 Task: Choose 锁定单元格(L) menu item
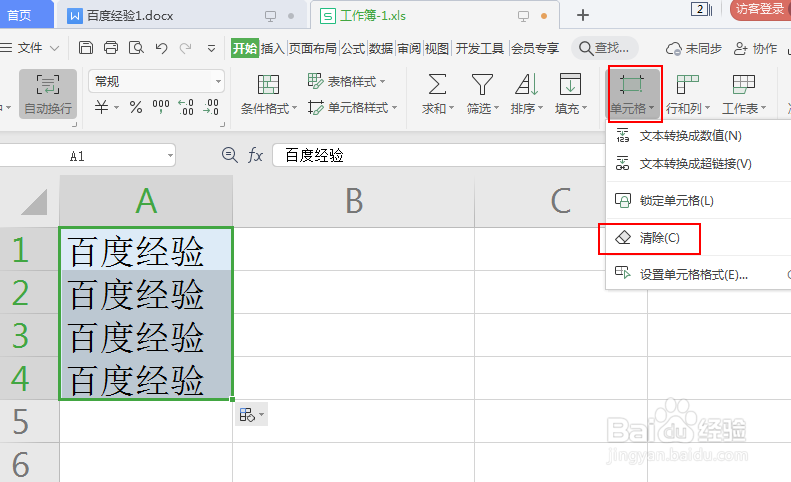pyautogui.click(x=698, y=200)
